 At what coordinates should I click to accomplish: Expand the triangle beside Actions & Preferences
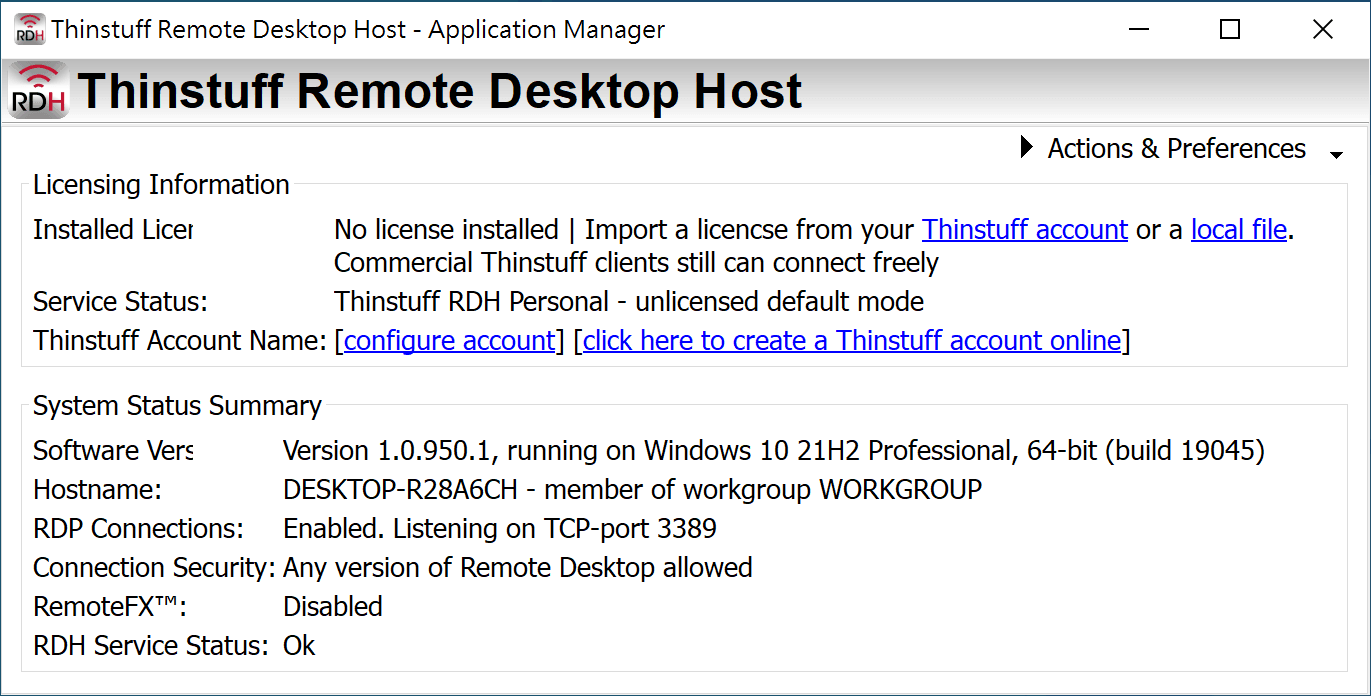(1026, 148)
